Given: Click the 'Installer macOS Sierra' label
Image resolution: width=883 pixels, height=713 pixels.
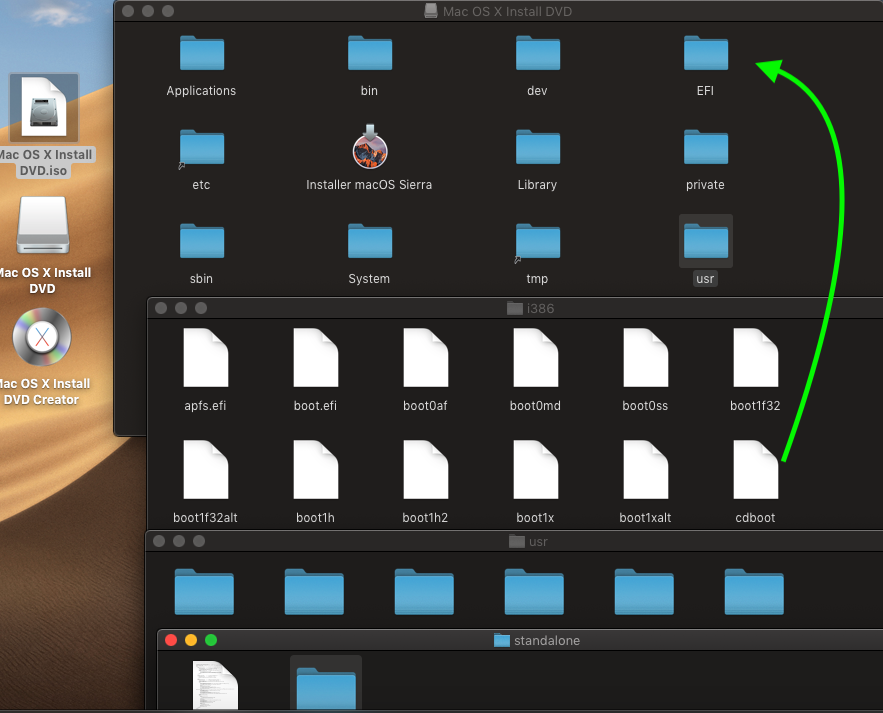Looking at the screenshot, I should click(x=369, y=185).
